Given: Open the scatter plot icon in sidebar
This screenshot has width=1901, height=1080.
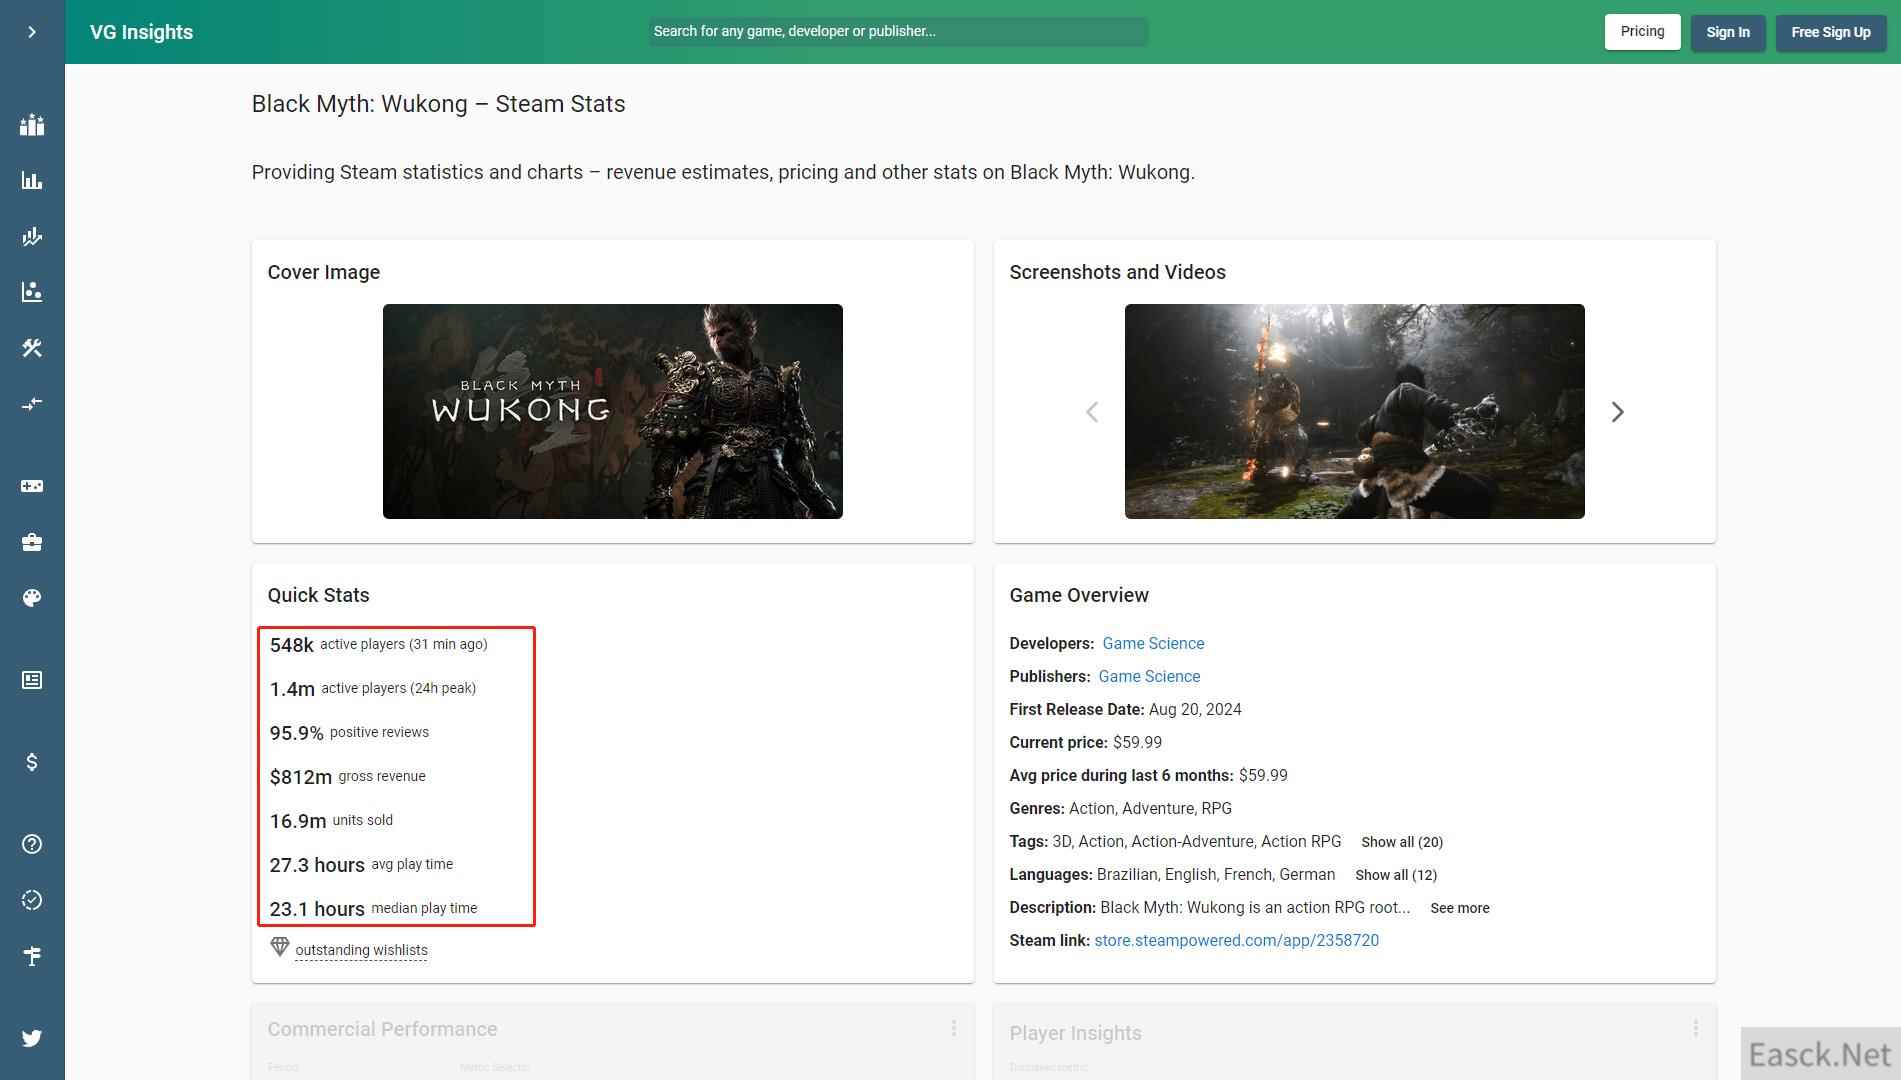Looking at the screenshot, I should [x=32, y=292].
